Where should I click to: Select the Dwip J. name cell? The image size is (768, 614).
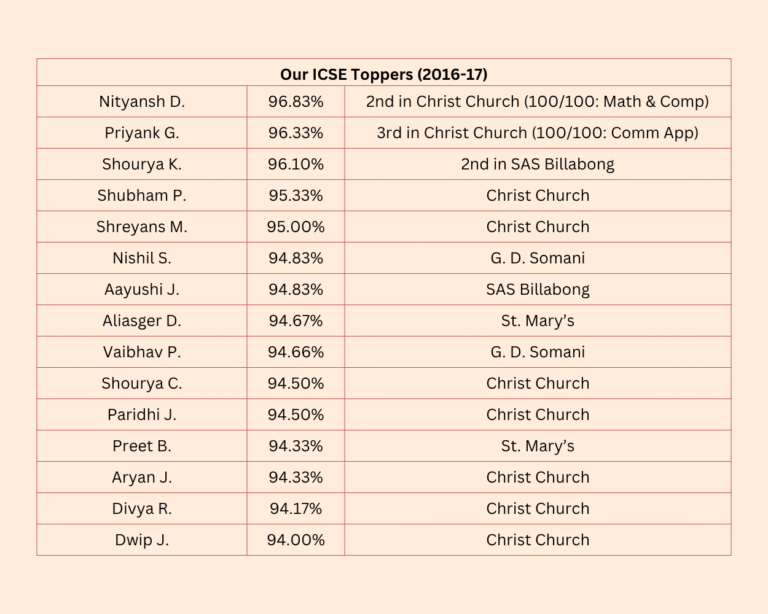142,540
